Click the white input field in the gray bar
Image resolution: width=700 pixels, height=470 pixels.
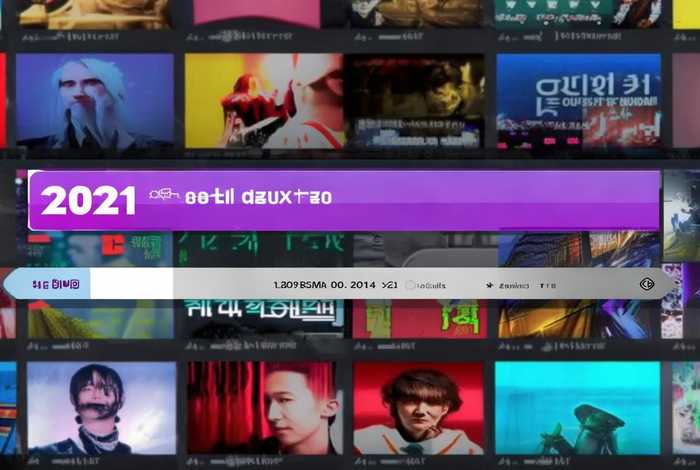click(x=131, y=284)
